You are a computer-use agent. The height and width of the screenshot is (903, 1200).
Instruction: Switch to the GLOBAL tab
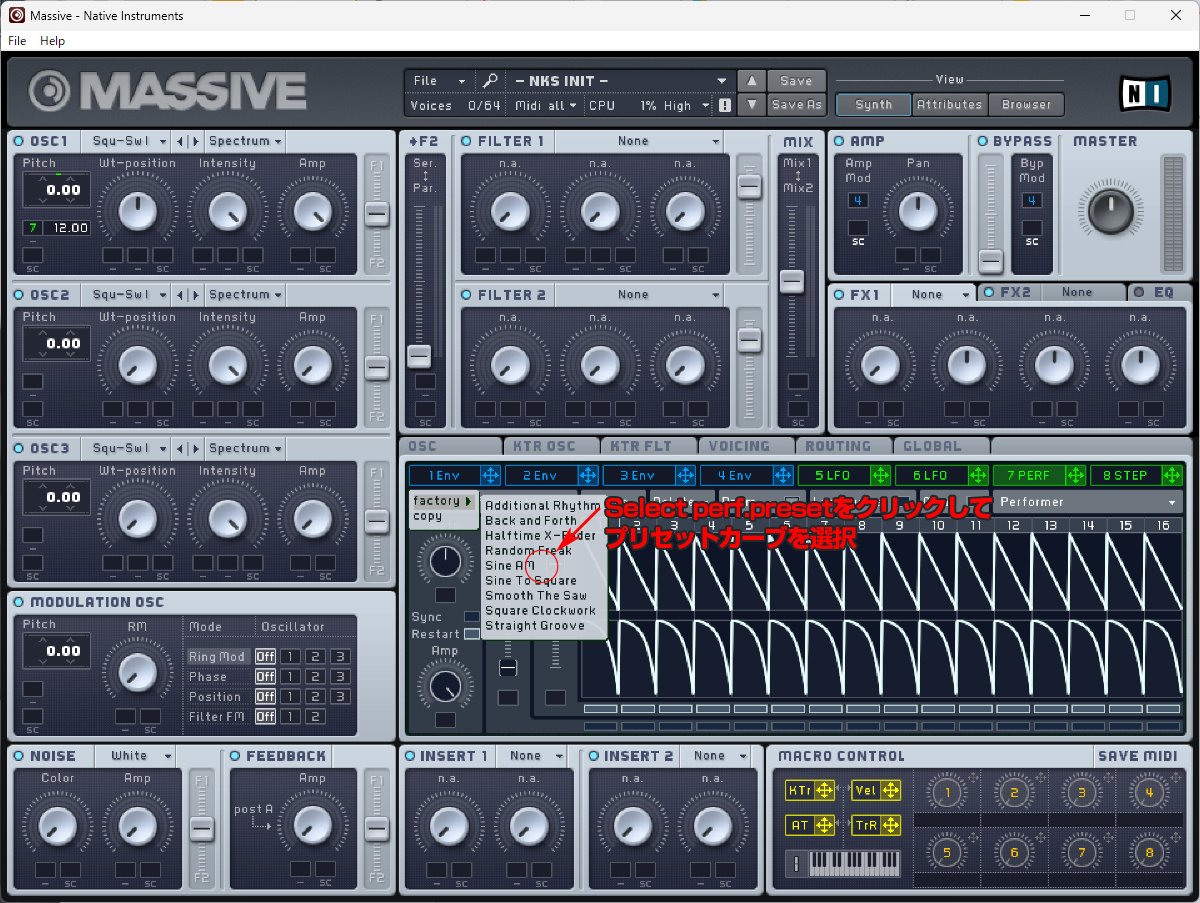(x=940, y=446)
